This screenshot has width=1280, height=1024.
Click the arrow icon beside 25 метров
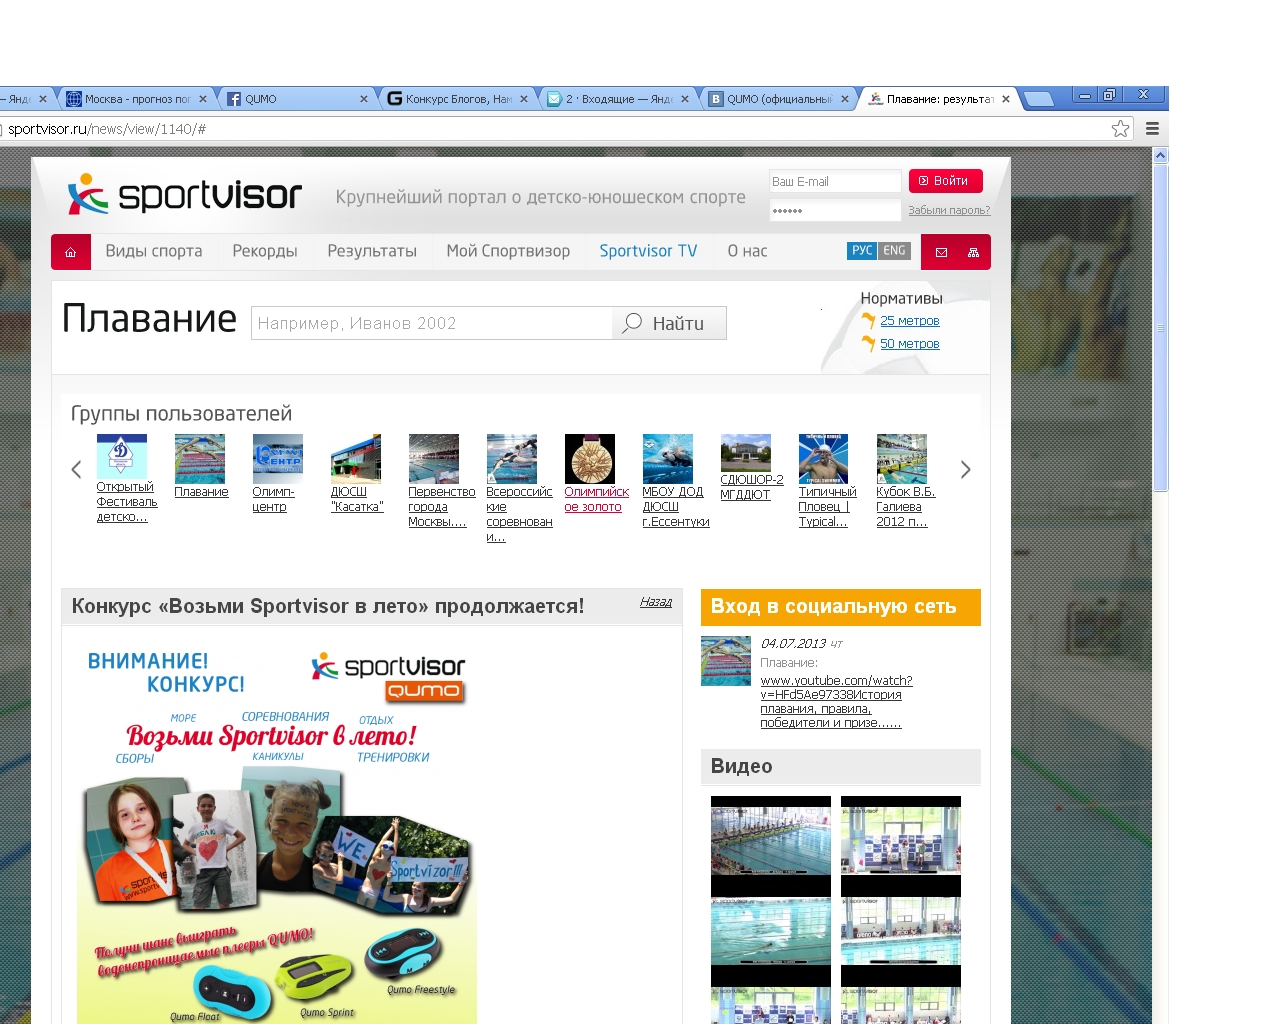click(868, 321)
